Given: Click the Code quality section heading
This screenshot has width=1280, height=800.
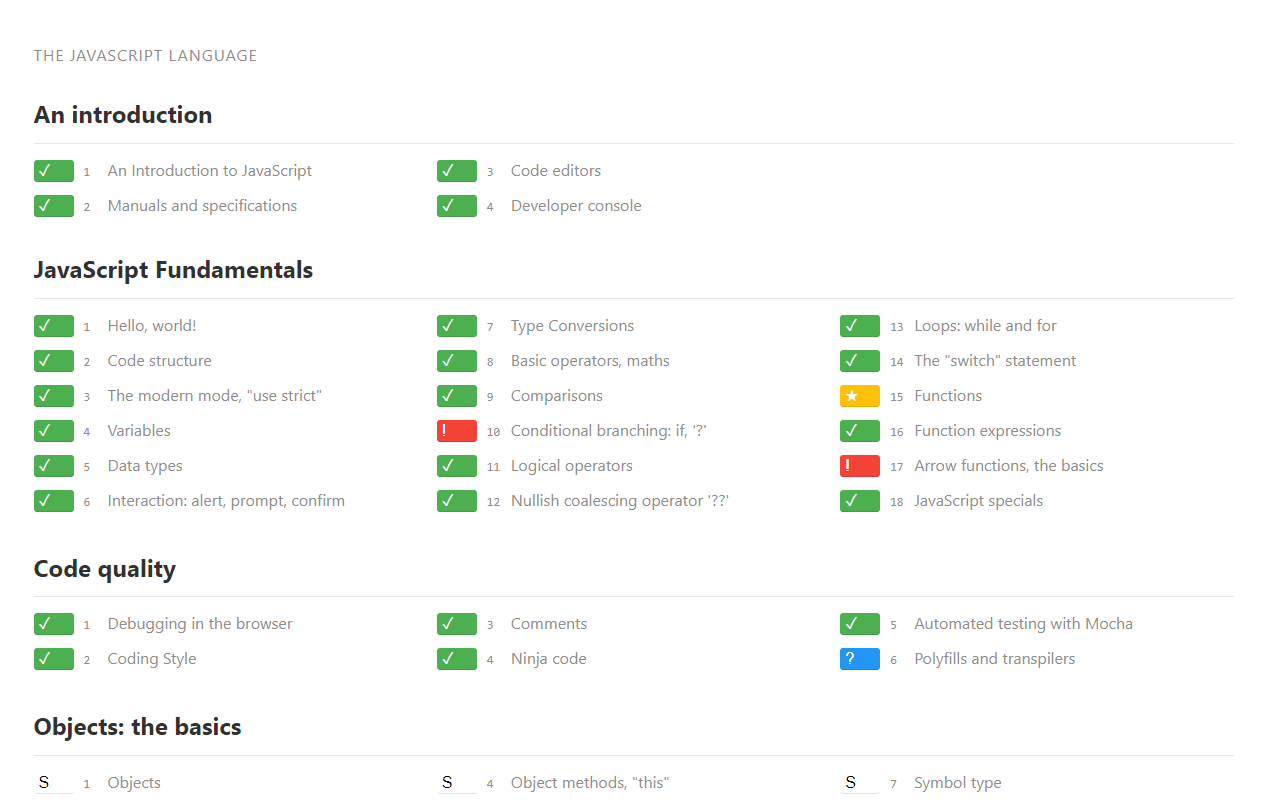Looking at the screenshot, I should [105, 569].
